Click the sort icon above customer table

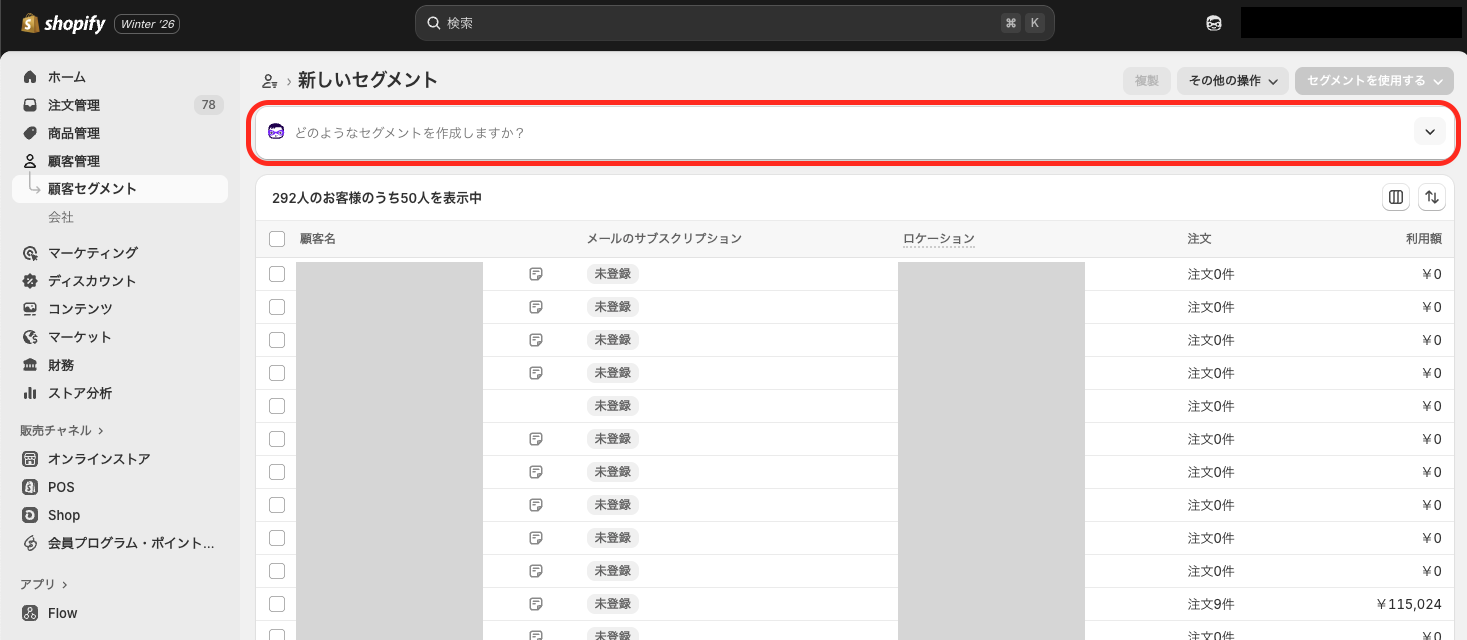1432,198
